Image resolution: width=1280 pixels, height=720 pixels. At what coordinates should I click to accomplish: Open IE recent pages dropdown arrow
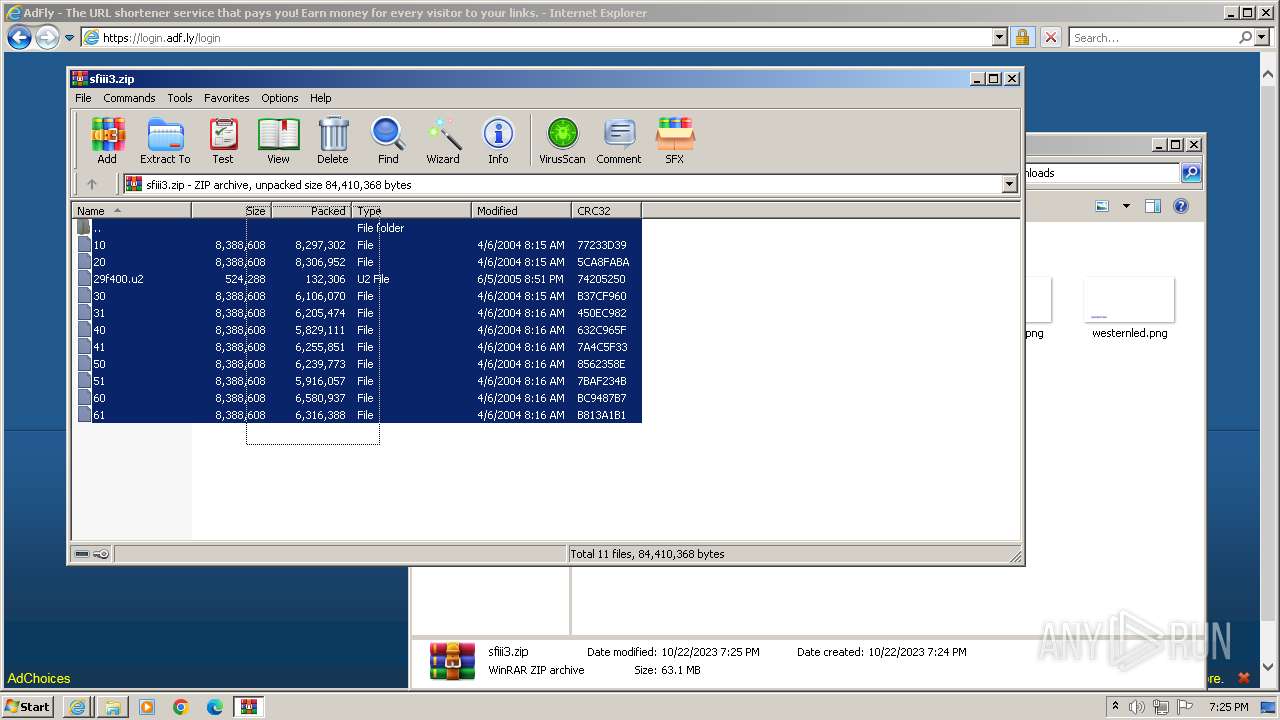[69, 38]
